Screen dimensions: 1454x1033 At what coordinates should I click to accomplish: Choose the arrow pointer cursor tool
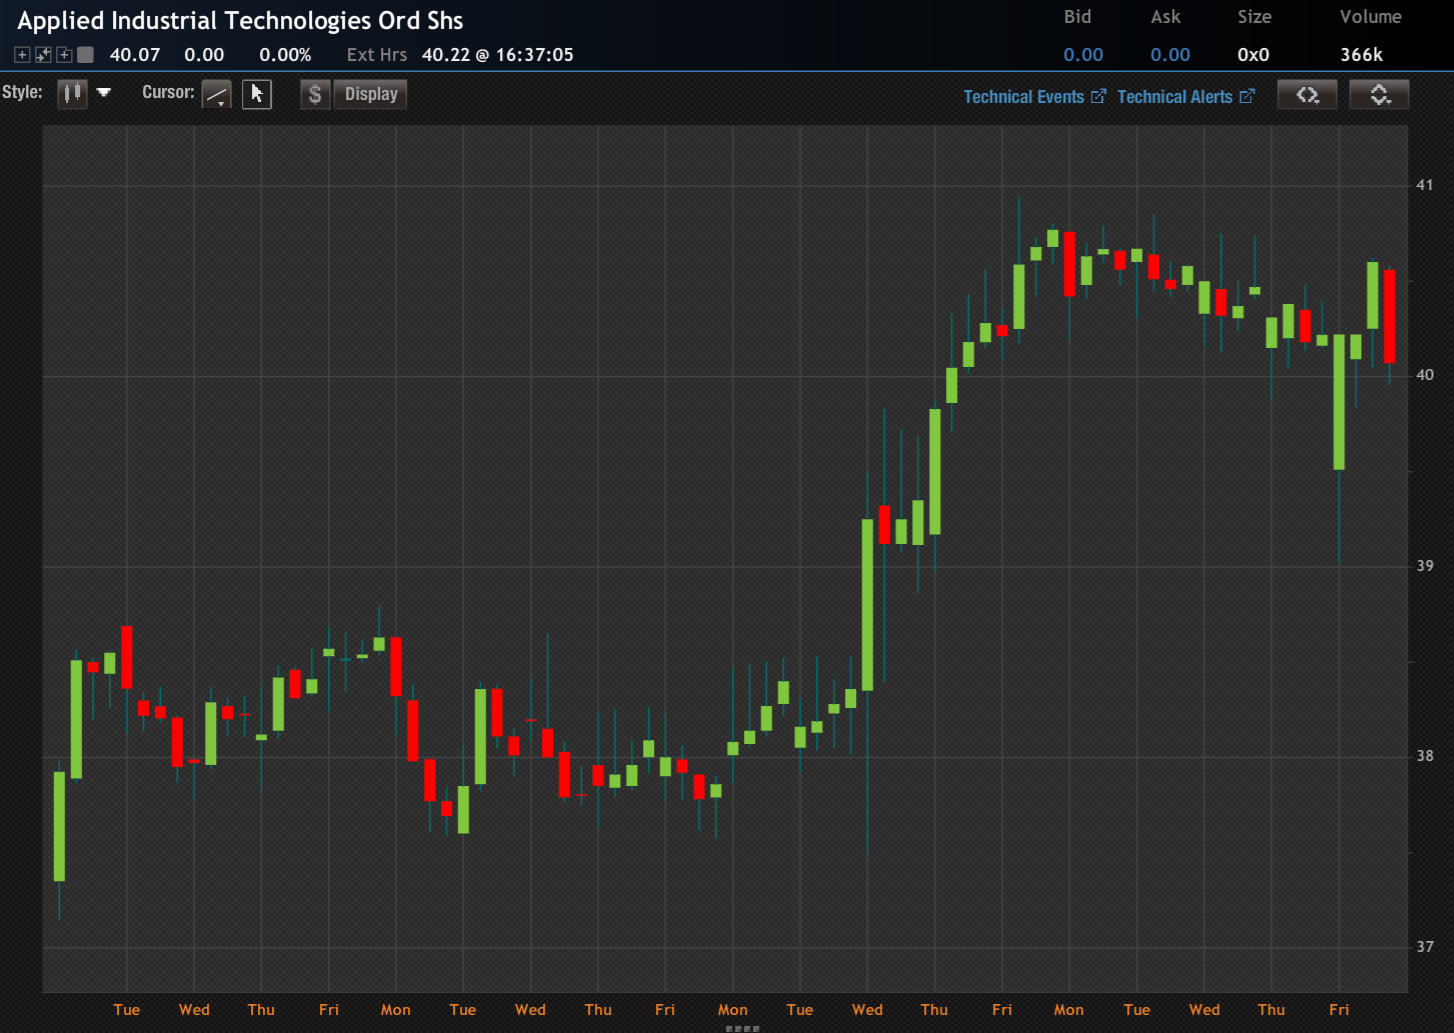pyautogui.click(x=256, y=92)
